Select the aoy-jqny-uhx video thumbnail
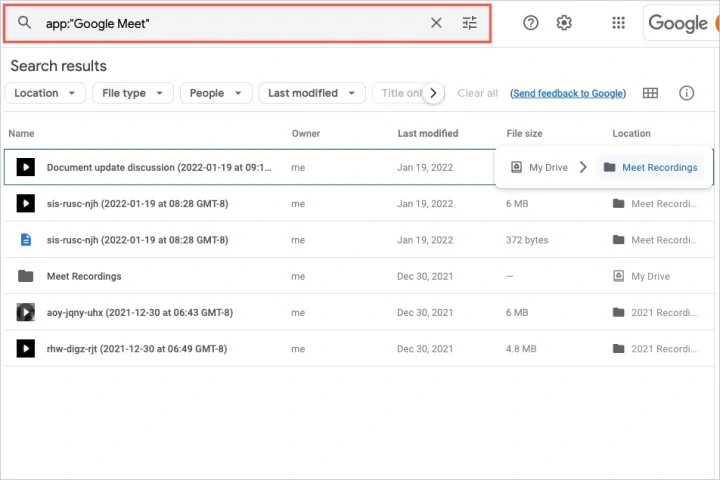This screenshot has width=720, height=480. 26,312
